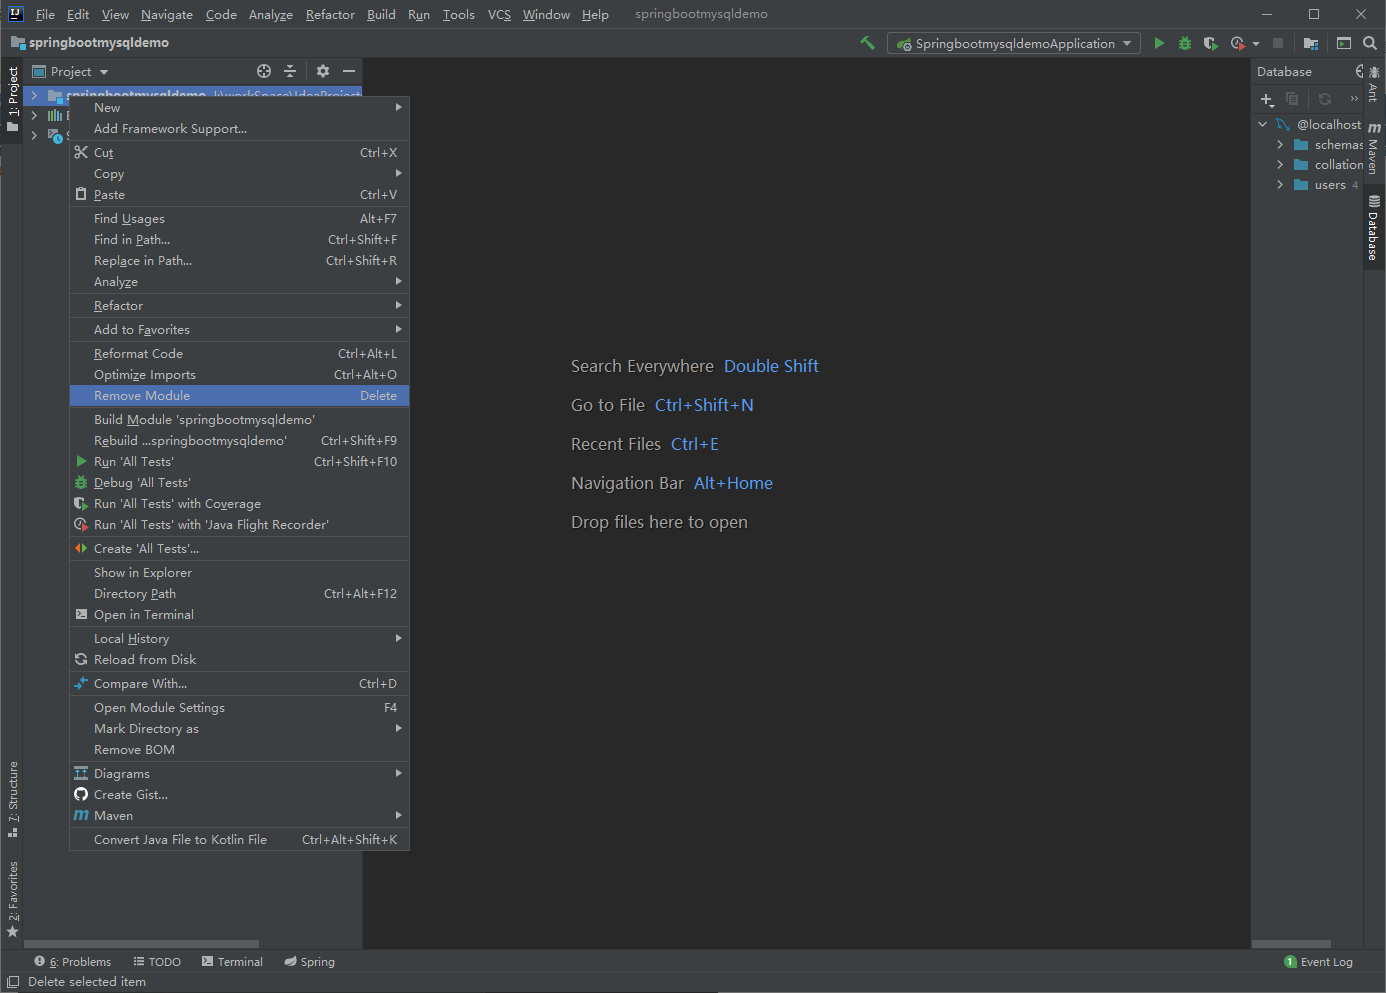Collapse the @localhost database connection
The image size is (1386, 993).
pyautogui.click(x=1262, y=123)
